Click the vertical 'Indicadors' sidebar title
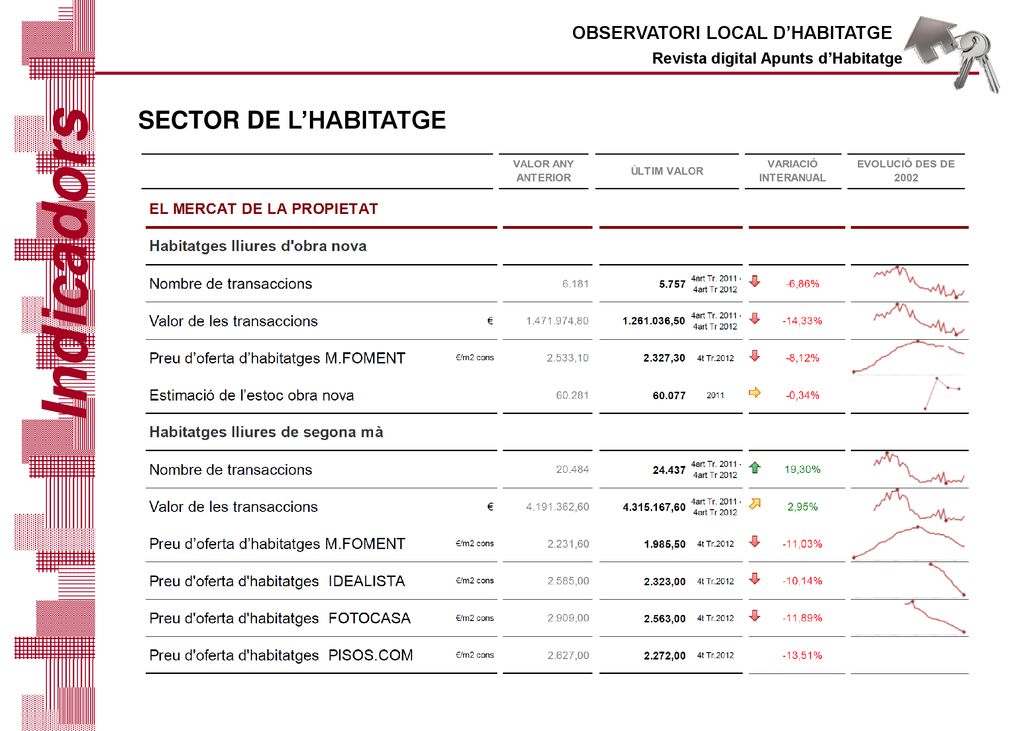1023x731 pixels. pyautogui.click(x=64, y=261)
